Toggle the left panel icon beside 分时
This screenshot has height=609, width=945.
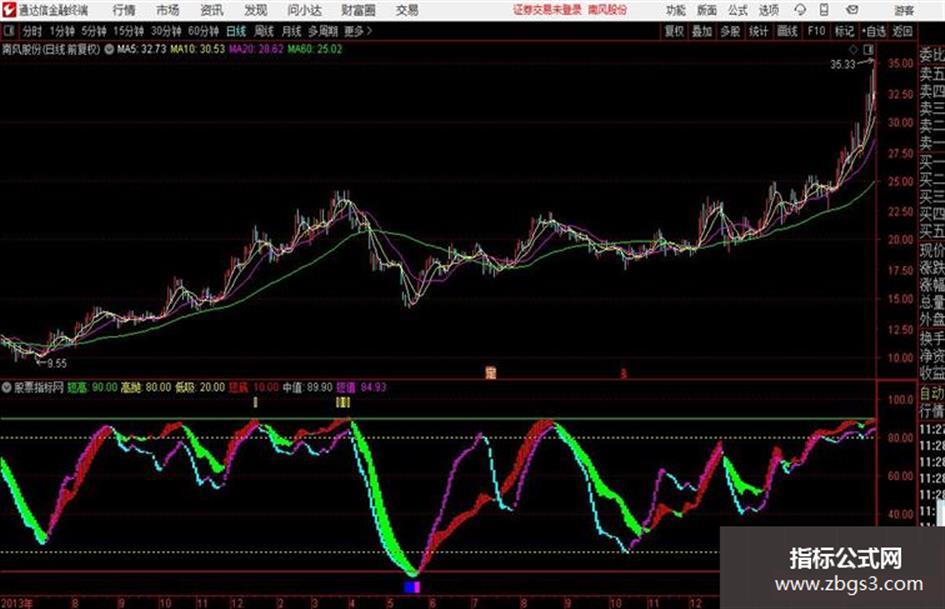coord(9,31)
